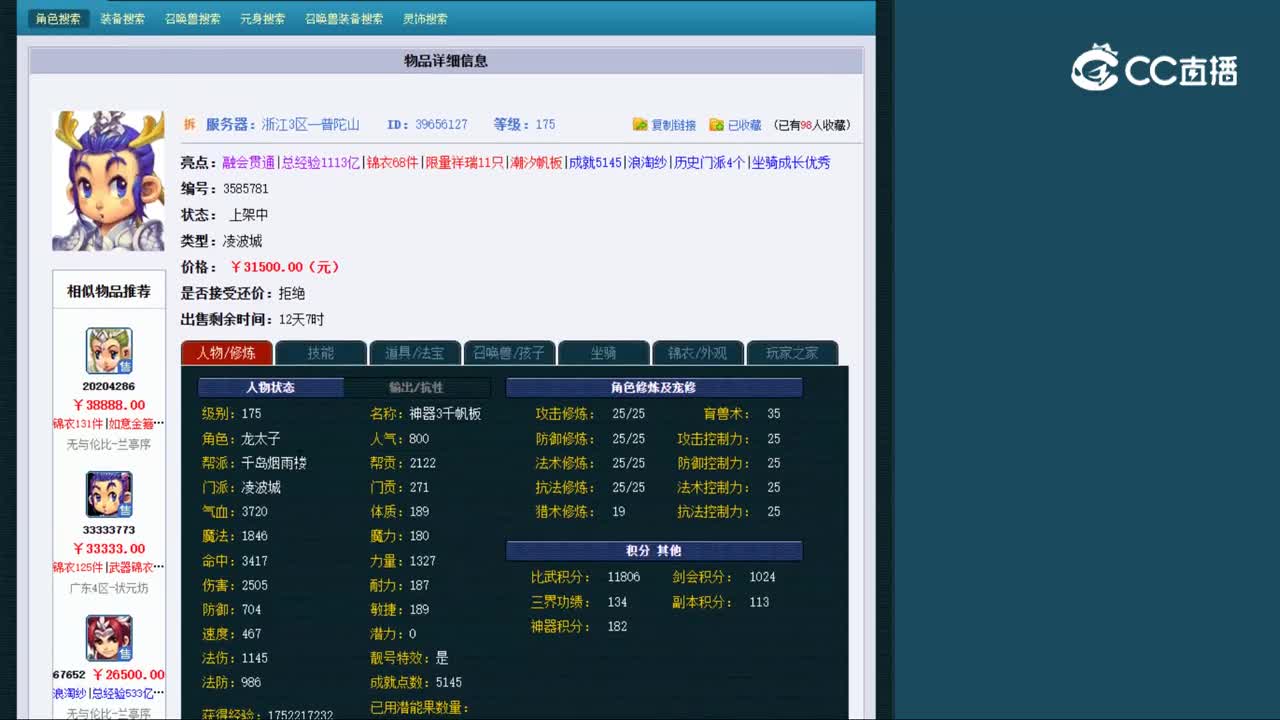Click the 已收藏 favorite folder icon
1280x720 pixels.
coord(716,124)
